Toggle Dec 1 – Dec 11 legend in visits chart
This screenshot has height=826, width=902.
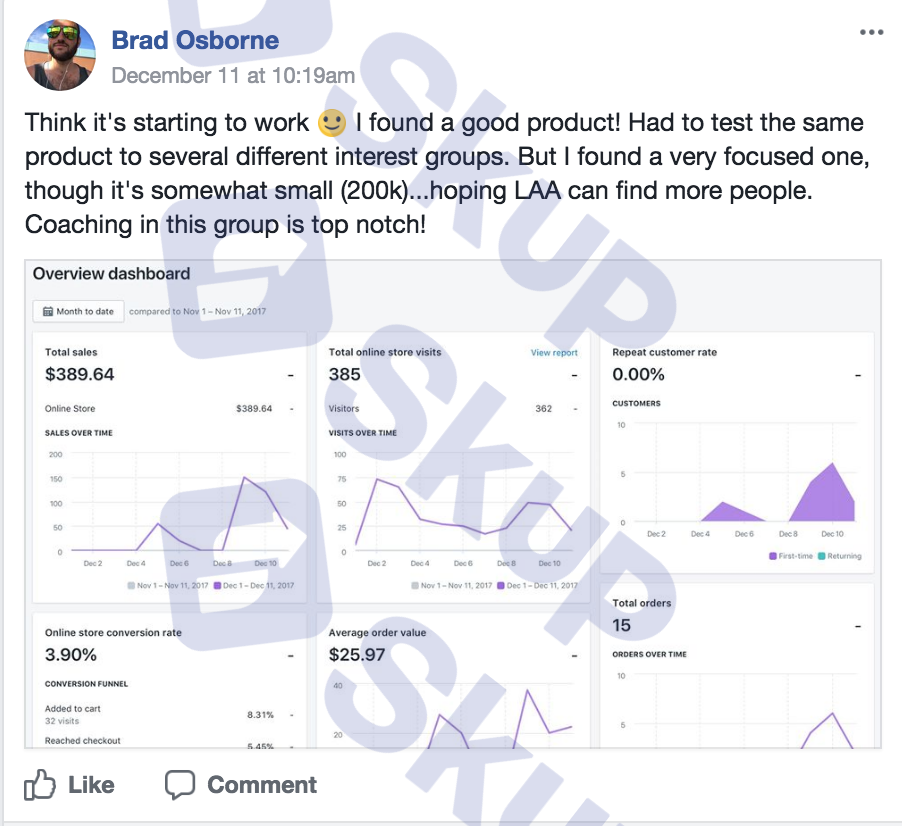(537, 586)
